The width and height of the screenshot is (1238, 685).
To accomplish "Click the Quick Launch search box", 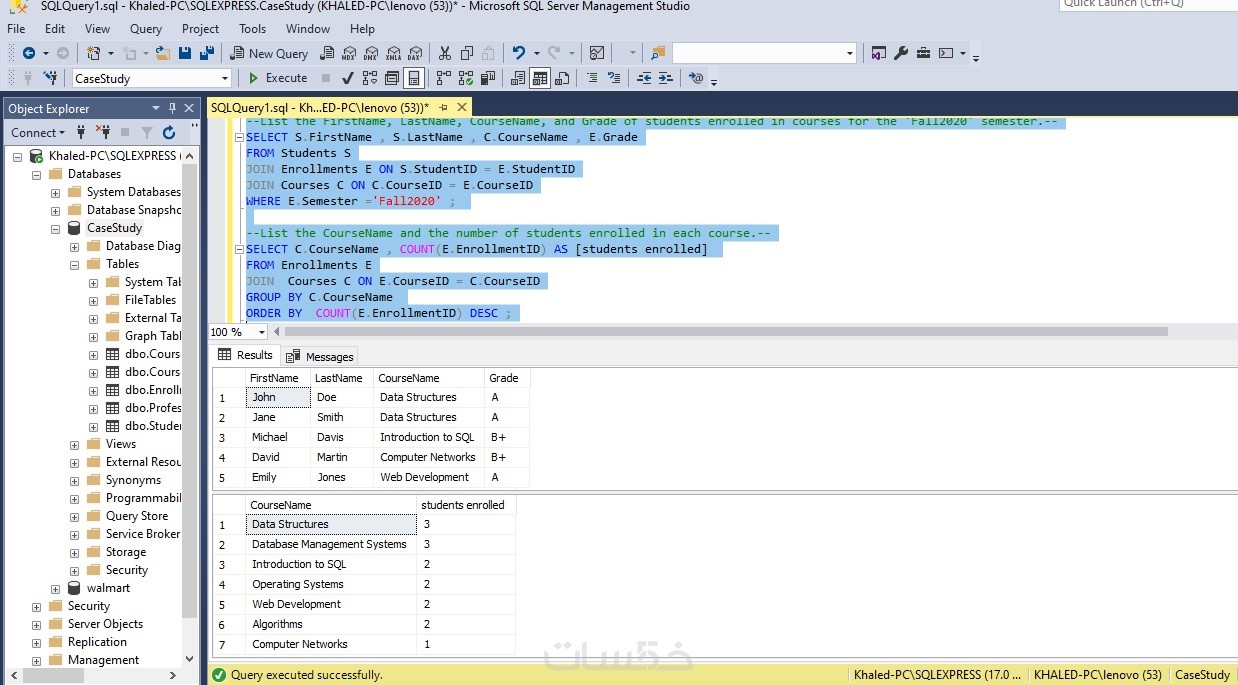I will point(1147,4).
